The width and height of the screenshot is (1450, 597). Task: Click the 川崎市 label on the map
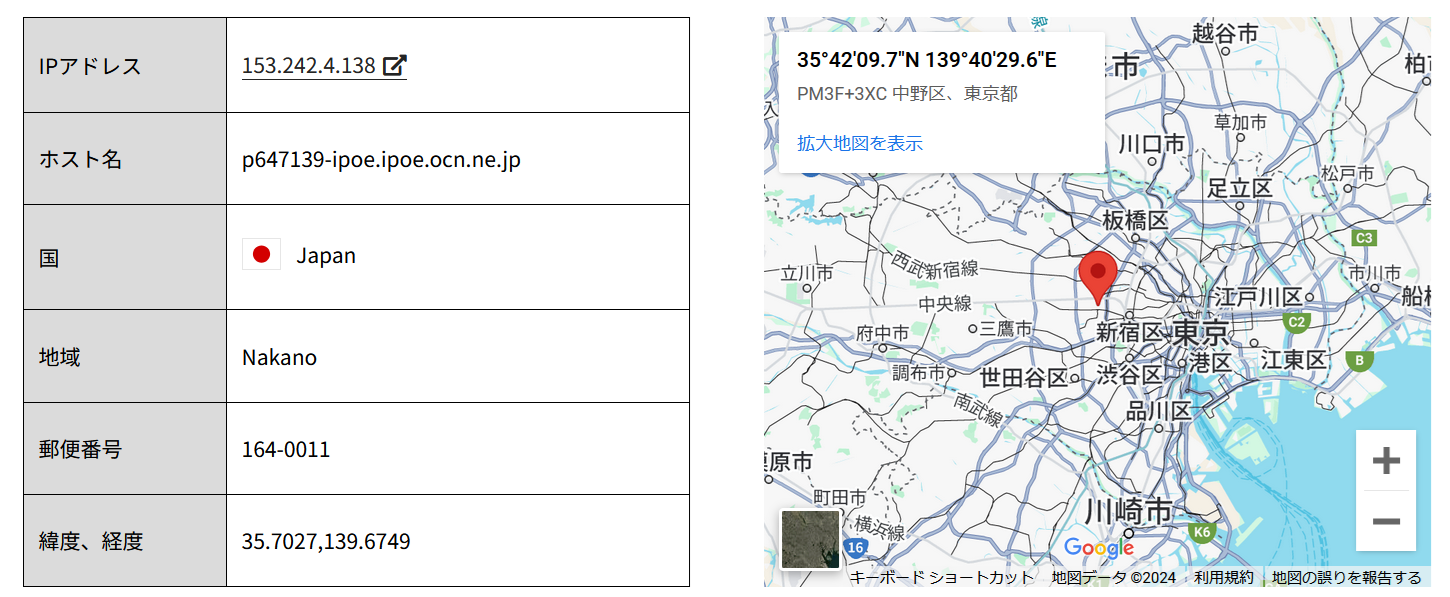coord(1128,511)
